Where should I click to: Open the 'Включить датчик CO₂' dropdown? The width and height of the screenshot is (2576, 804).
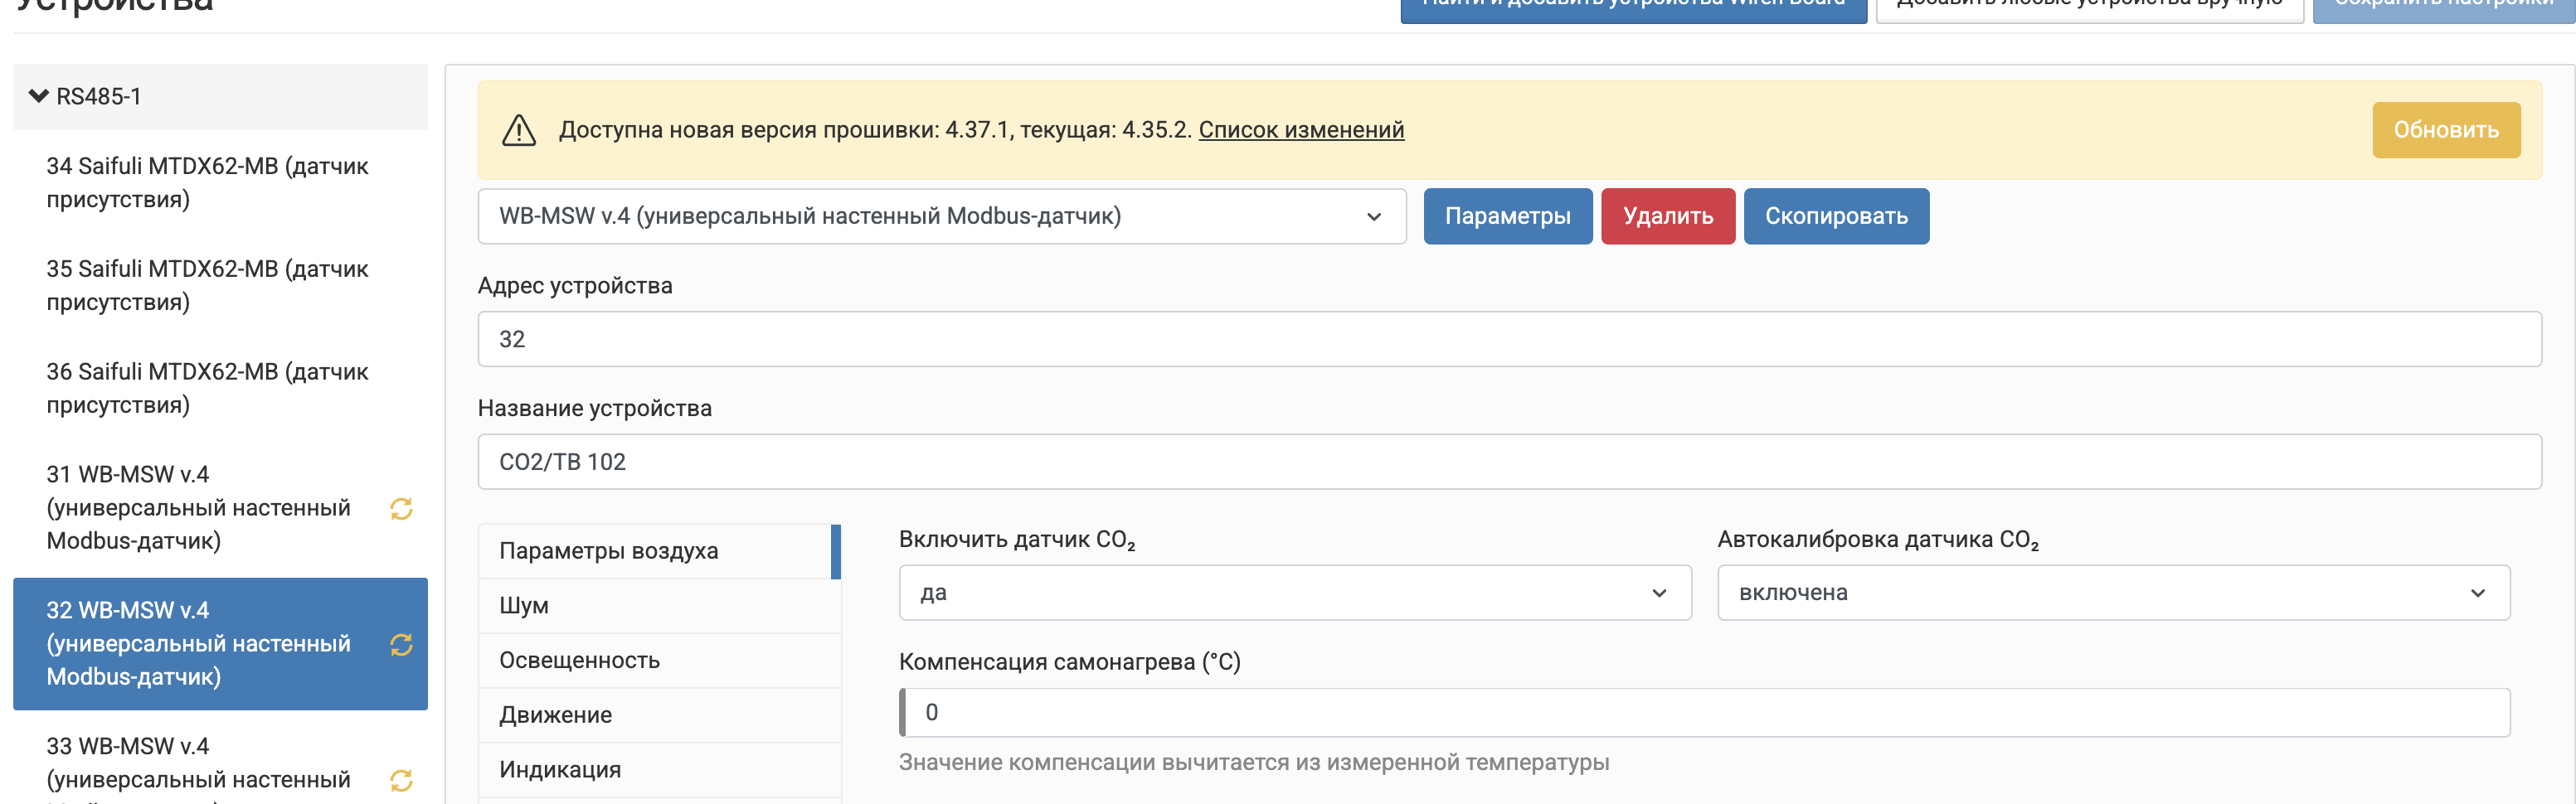[x=1295, y=593]
